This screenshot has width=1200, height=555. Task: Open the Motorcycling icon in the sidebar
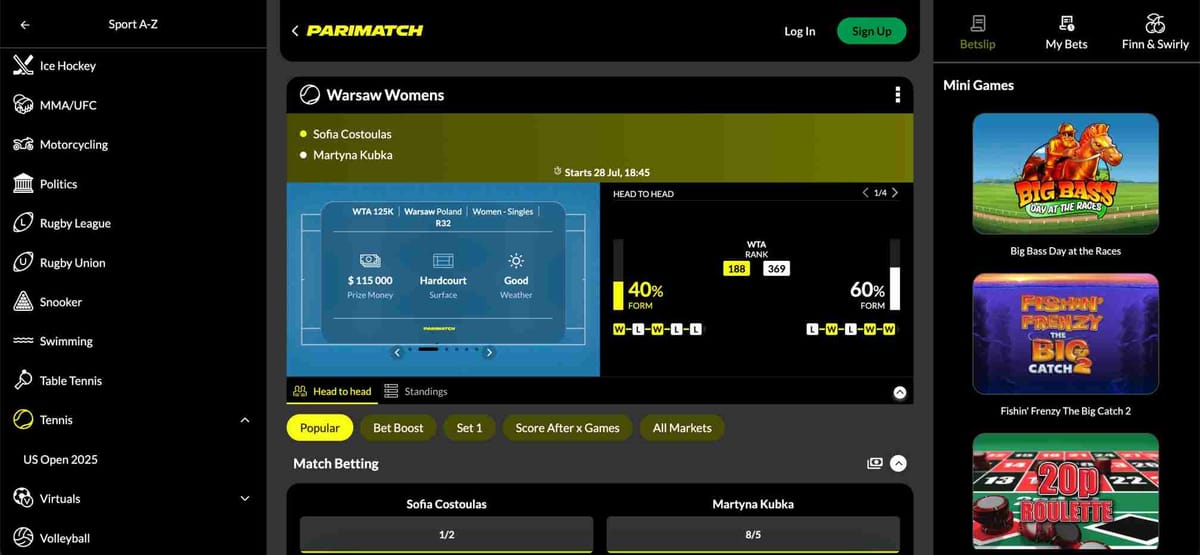[x=23, y=144]
